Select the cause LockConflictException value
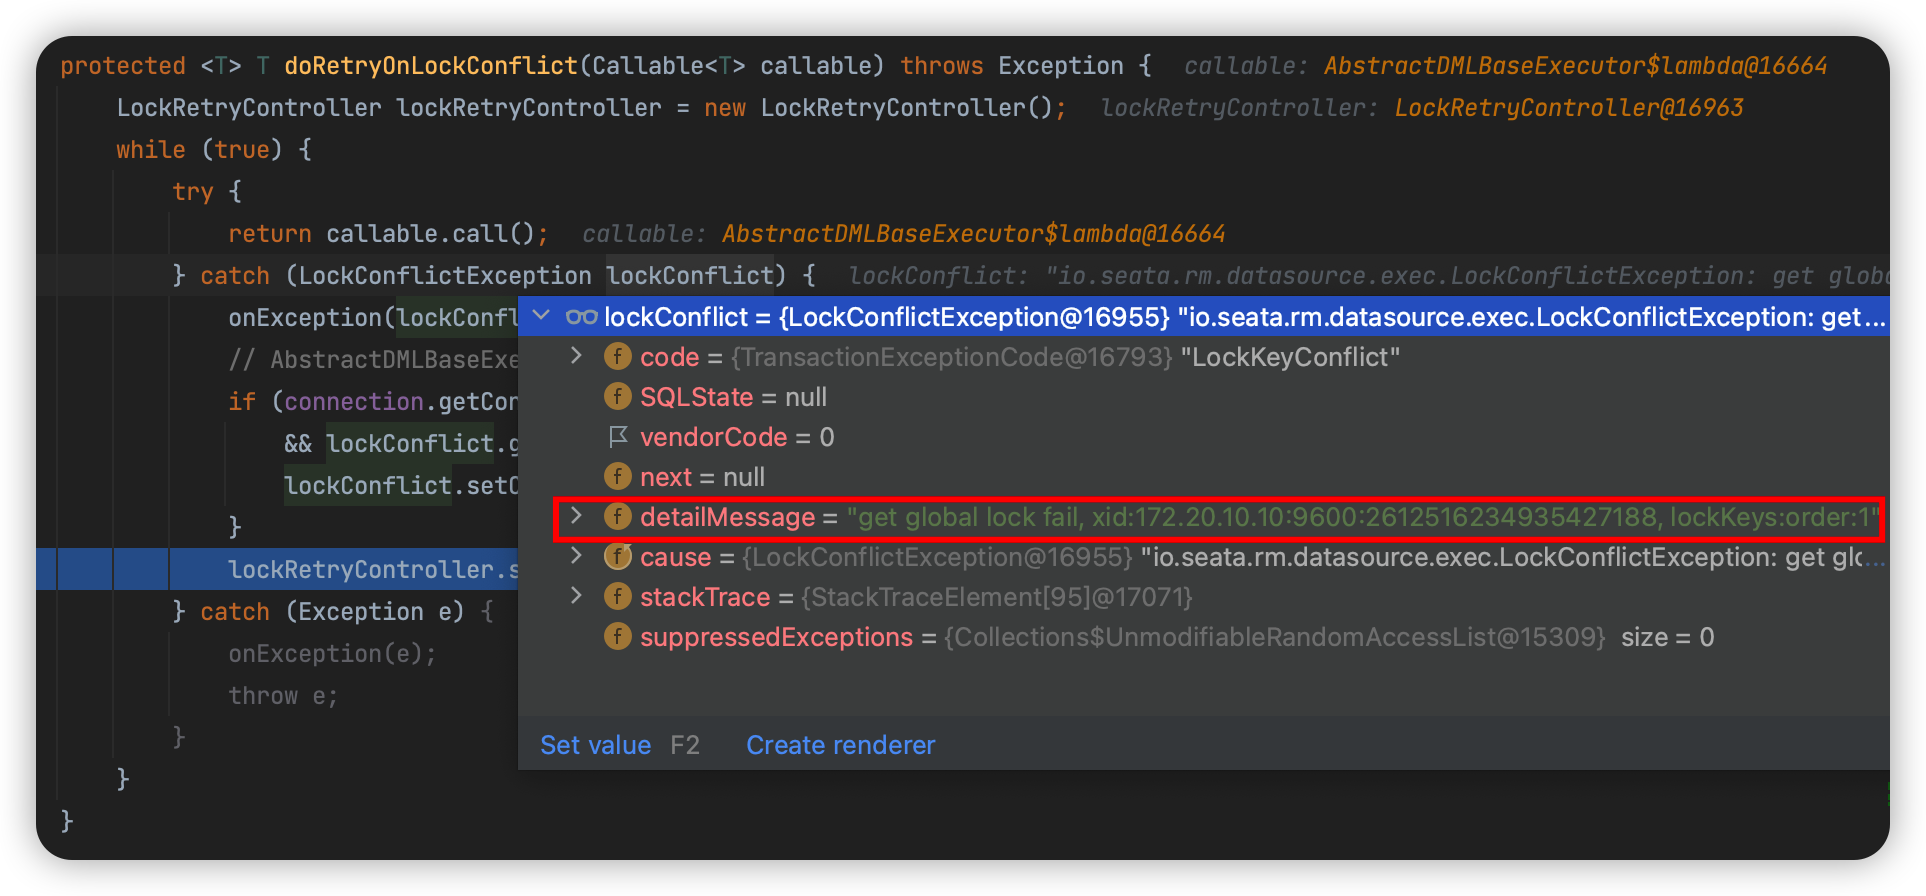Viewport: 1926px width, 896px height. (x=1313, y=557)
